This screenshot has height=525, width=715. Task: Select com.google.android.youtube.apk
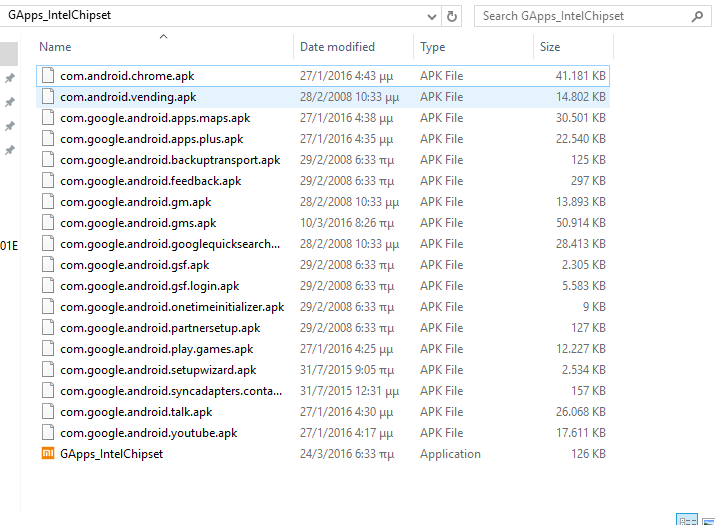149,432
